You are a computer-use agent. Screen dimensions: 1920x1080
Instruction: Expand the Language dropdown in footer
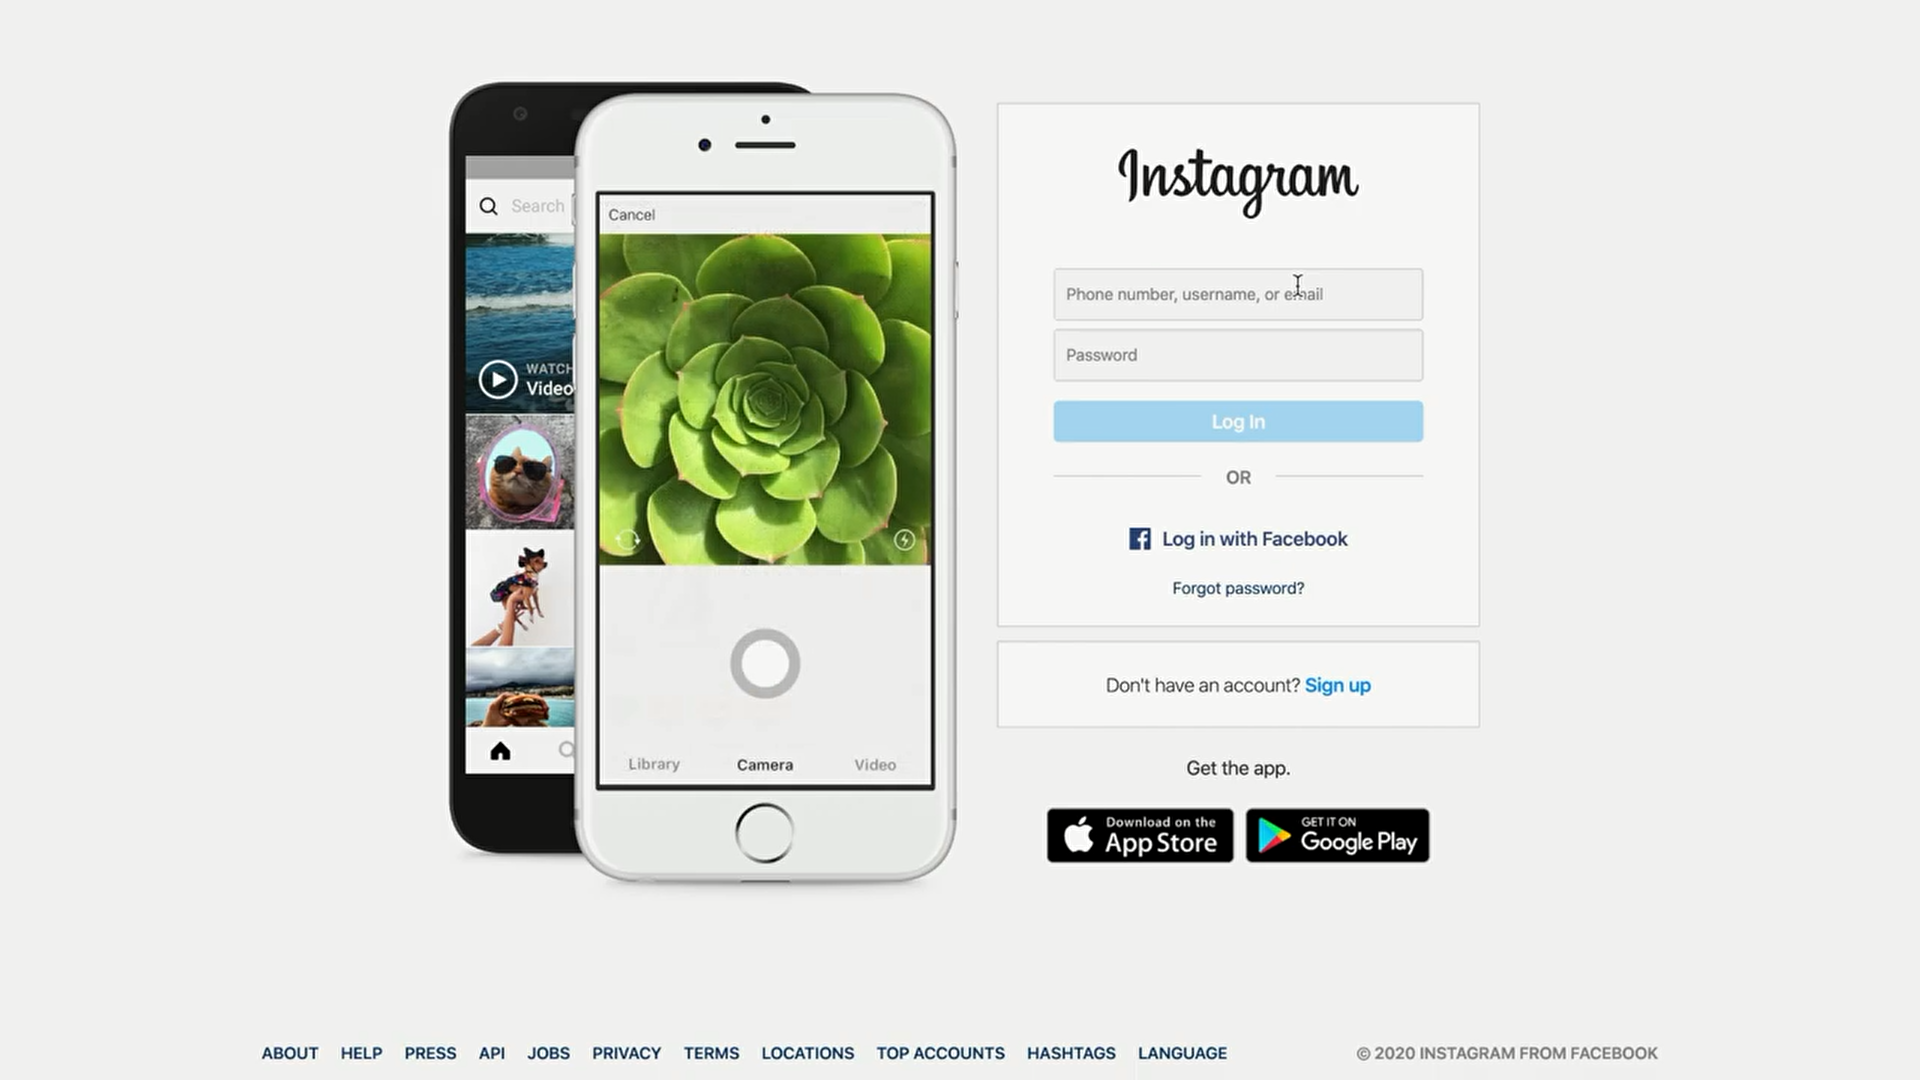click(x=1182, y=1054)
